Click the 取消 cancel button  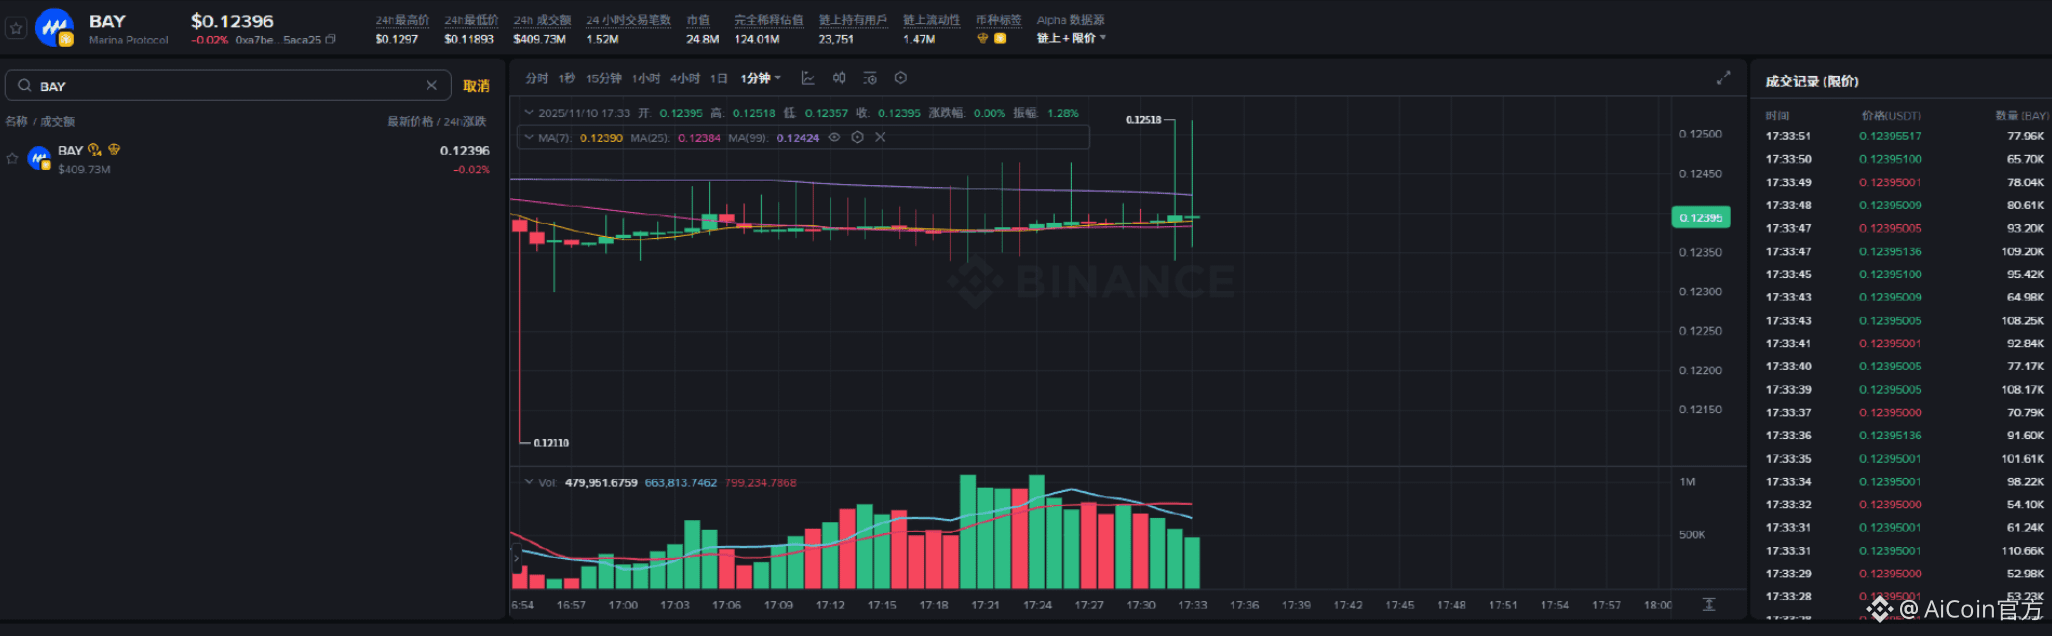point(476,86)
